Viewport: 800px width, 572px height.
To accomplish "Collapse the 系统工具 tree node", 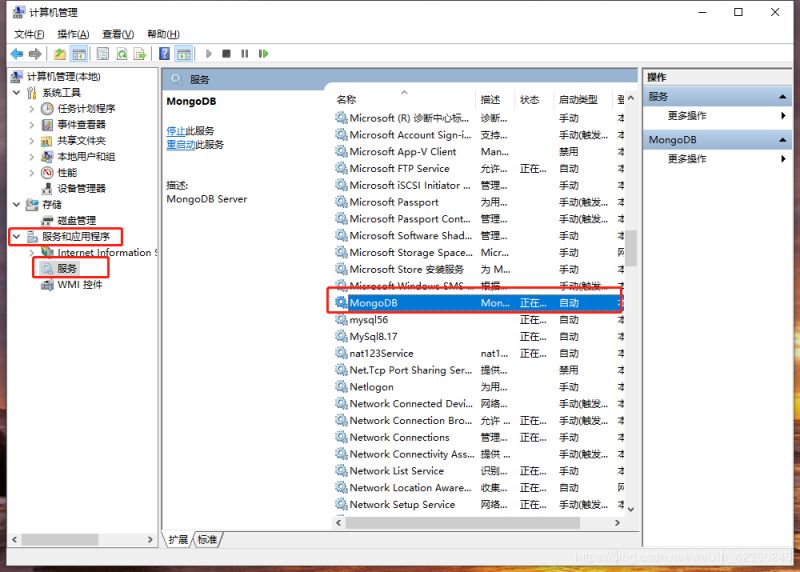I will click(x=16, y=92).
